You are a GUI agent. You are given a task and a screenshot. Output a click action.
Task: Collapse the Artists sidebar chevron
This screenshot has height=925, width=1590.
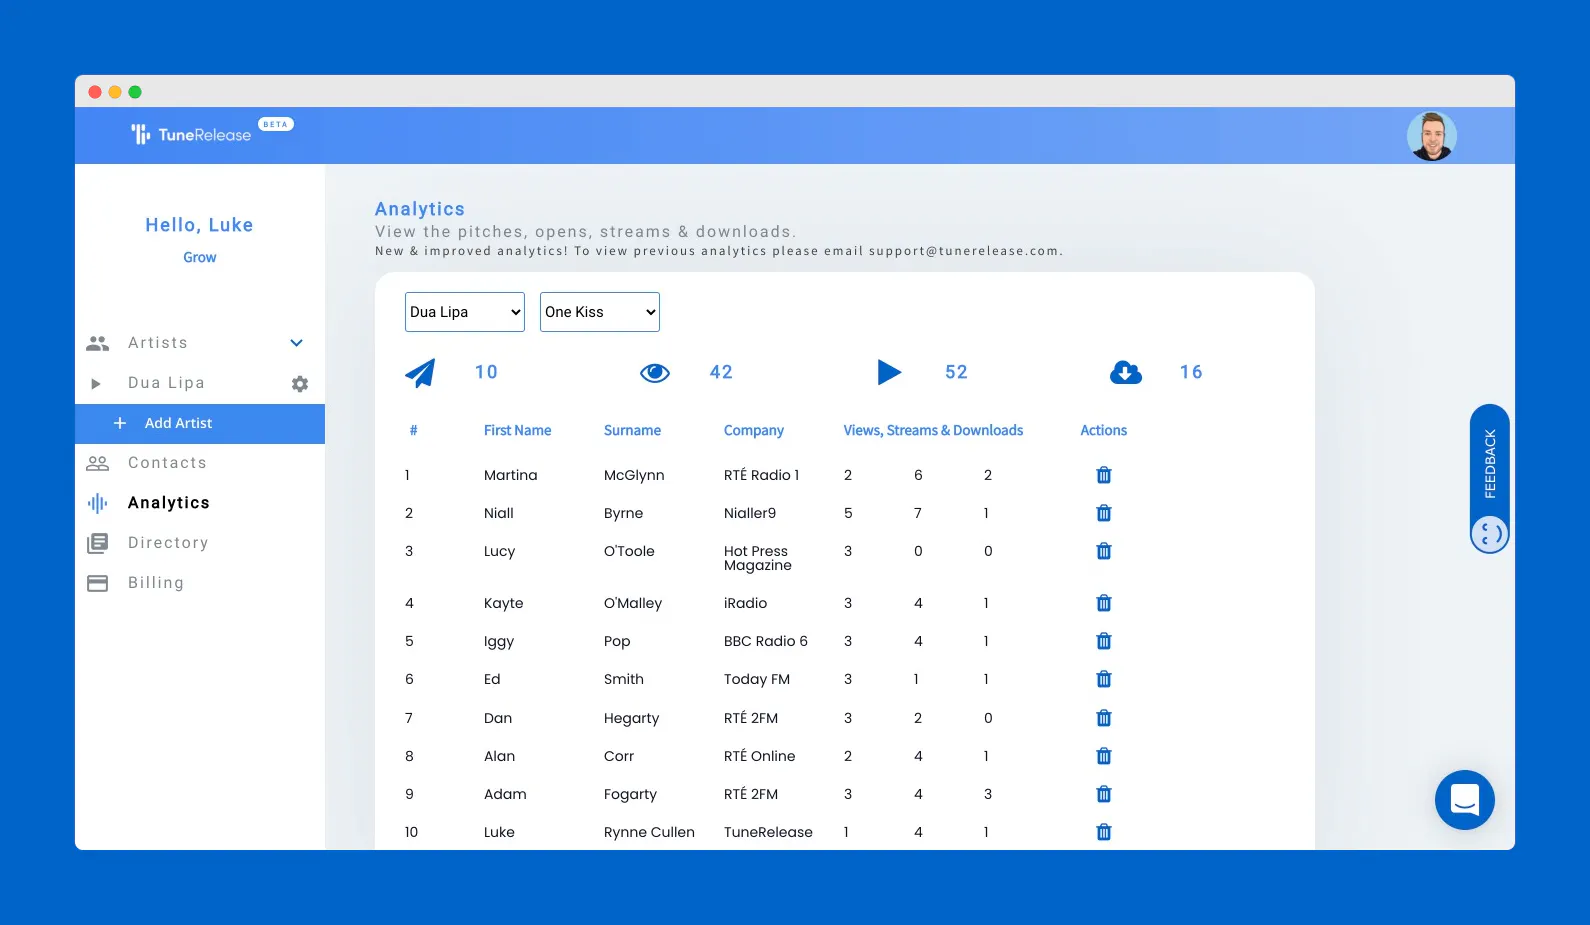coord(296,343)
